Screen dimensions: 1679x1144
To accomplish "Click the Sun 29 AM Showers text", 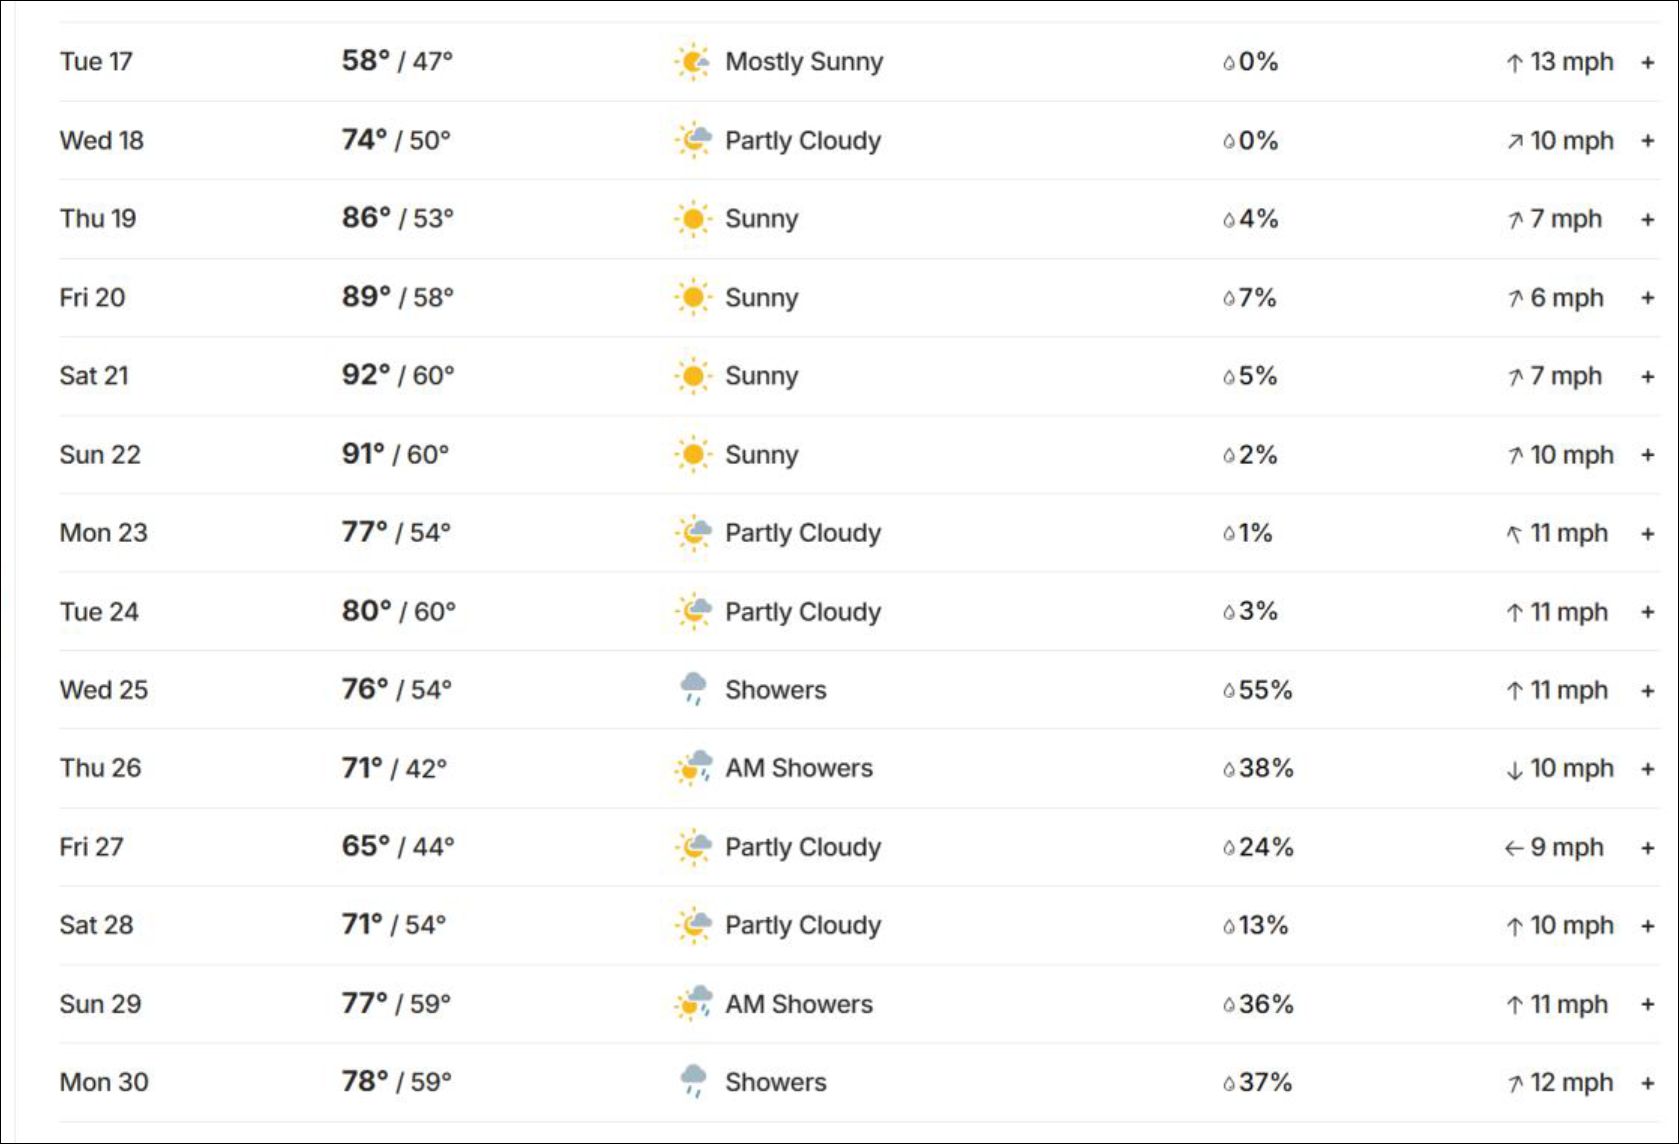I will (x=799, y=1004).
